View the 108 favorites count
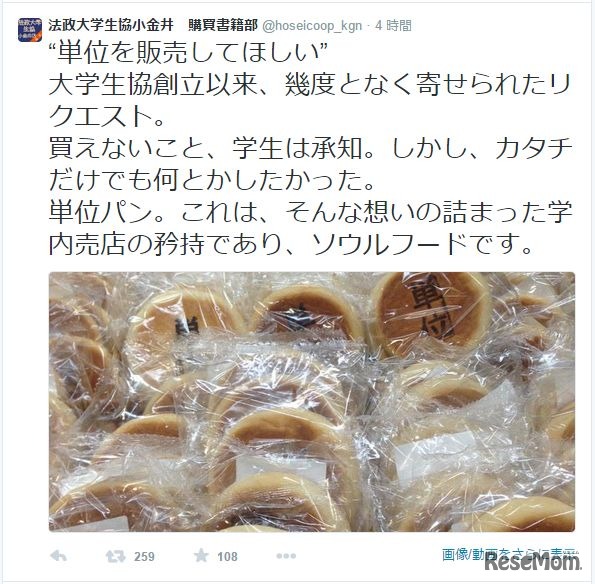The image size is (595, 584). pos(227,557)
